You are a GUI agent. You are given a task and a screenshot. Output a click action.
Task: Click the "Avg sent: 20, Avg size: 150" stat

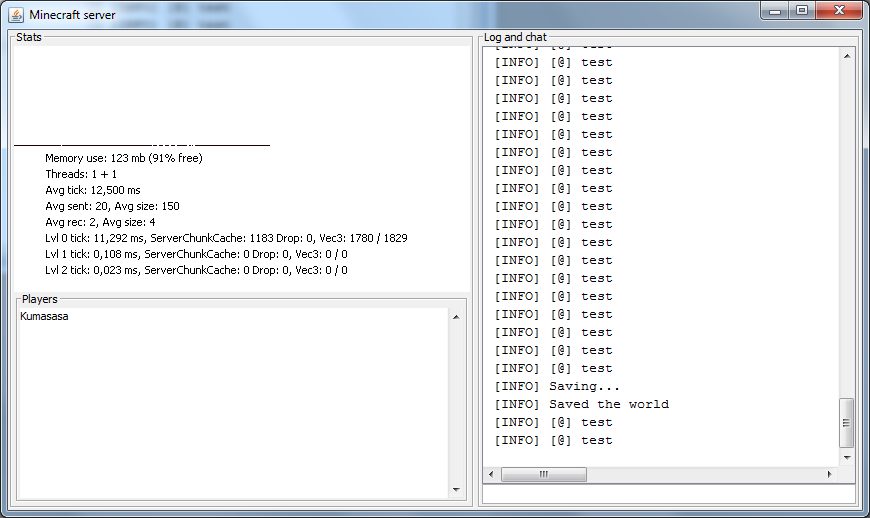(112, 206)
